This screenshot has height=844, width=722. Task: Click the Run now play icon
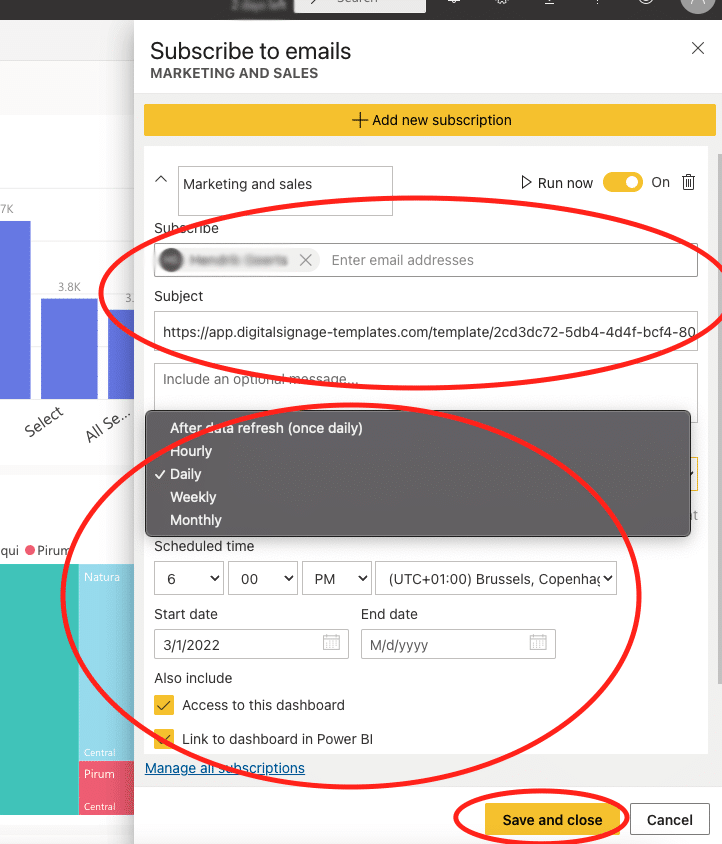tap(526, 182)
